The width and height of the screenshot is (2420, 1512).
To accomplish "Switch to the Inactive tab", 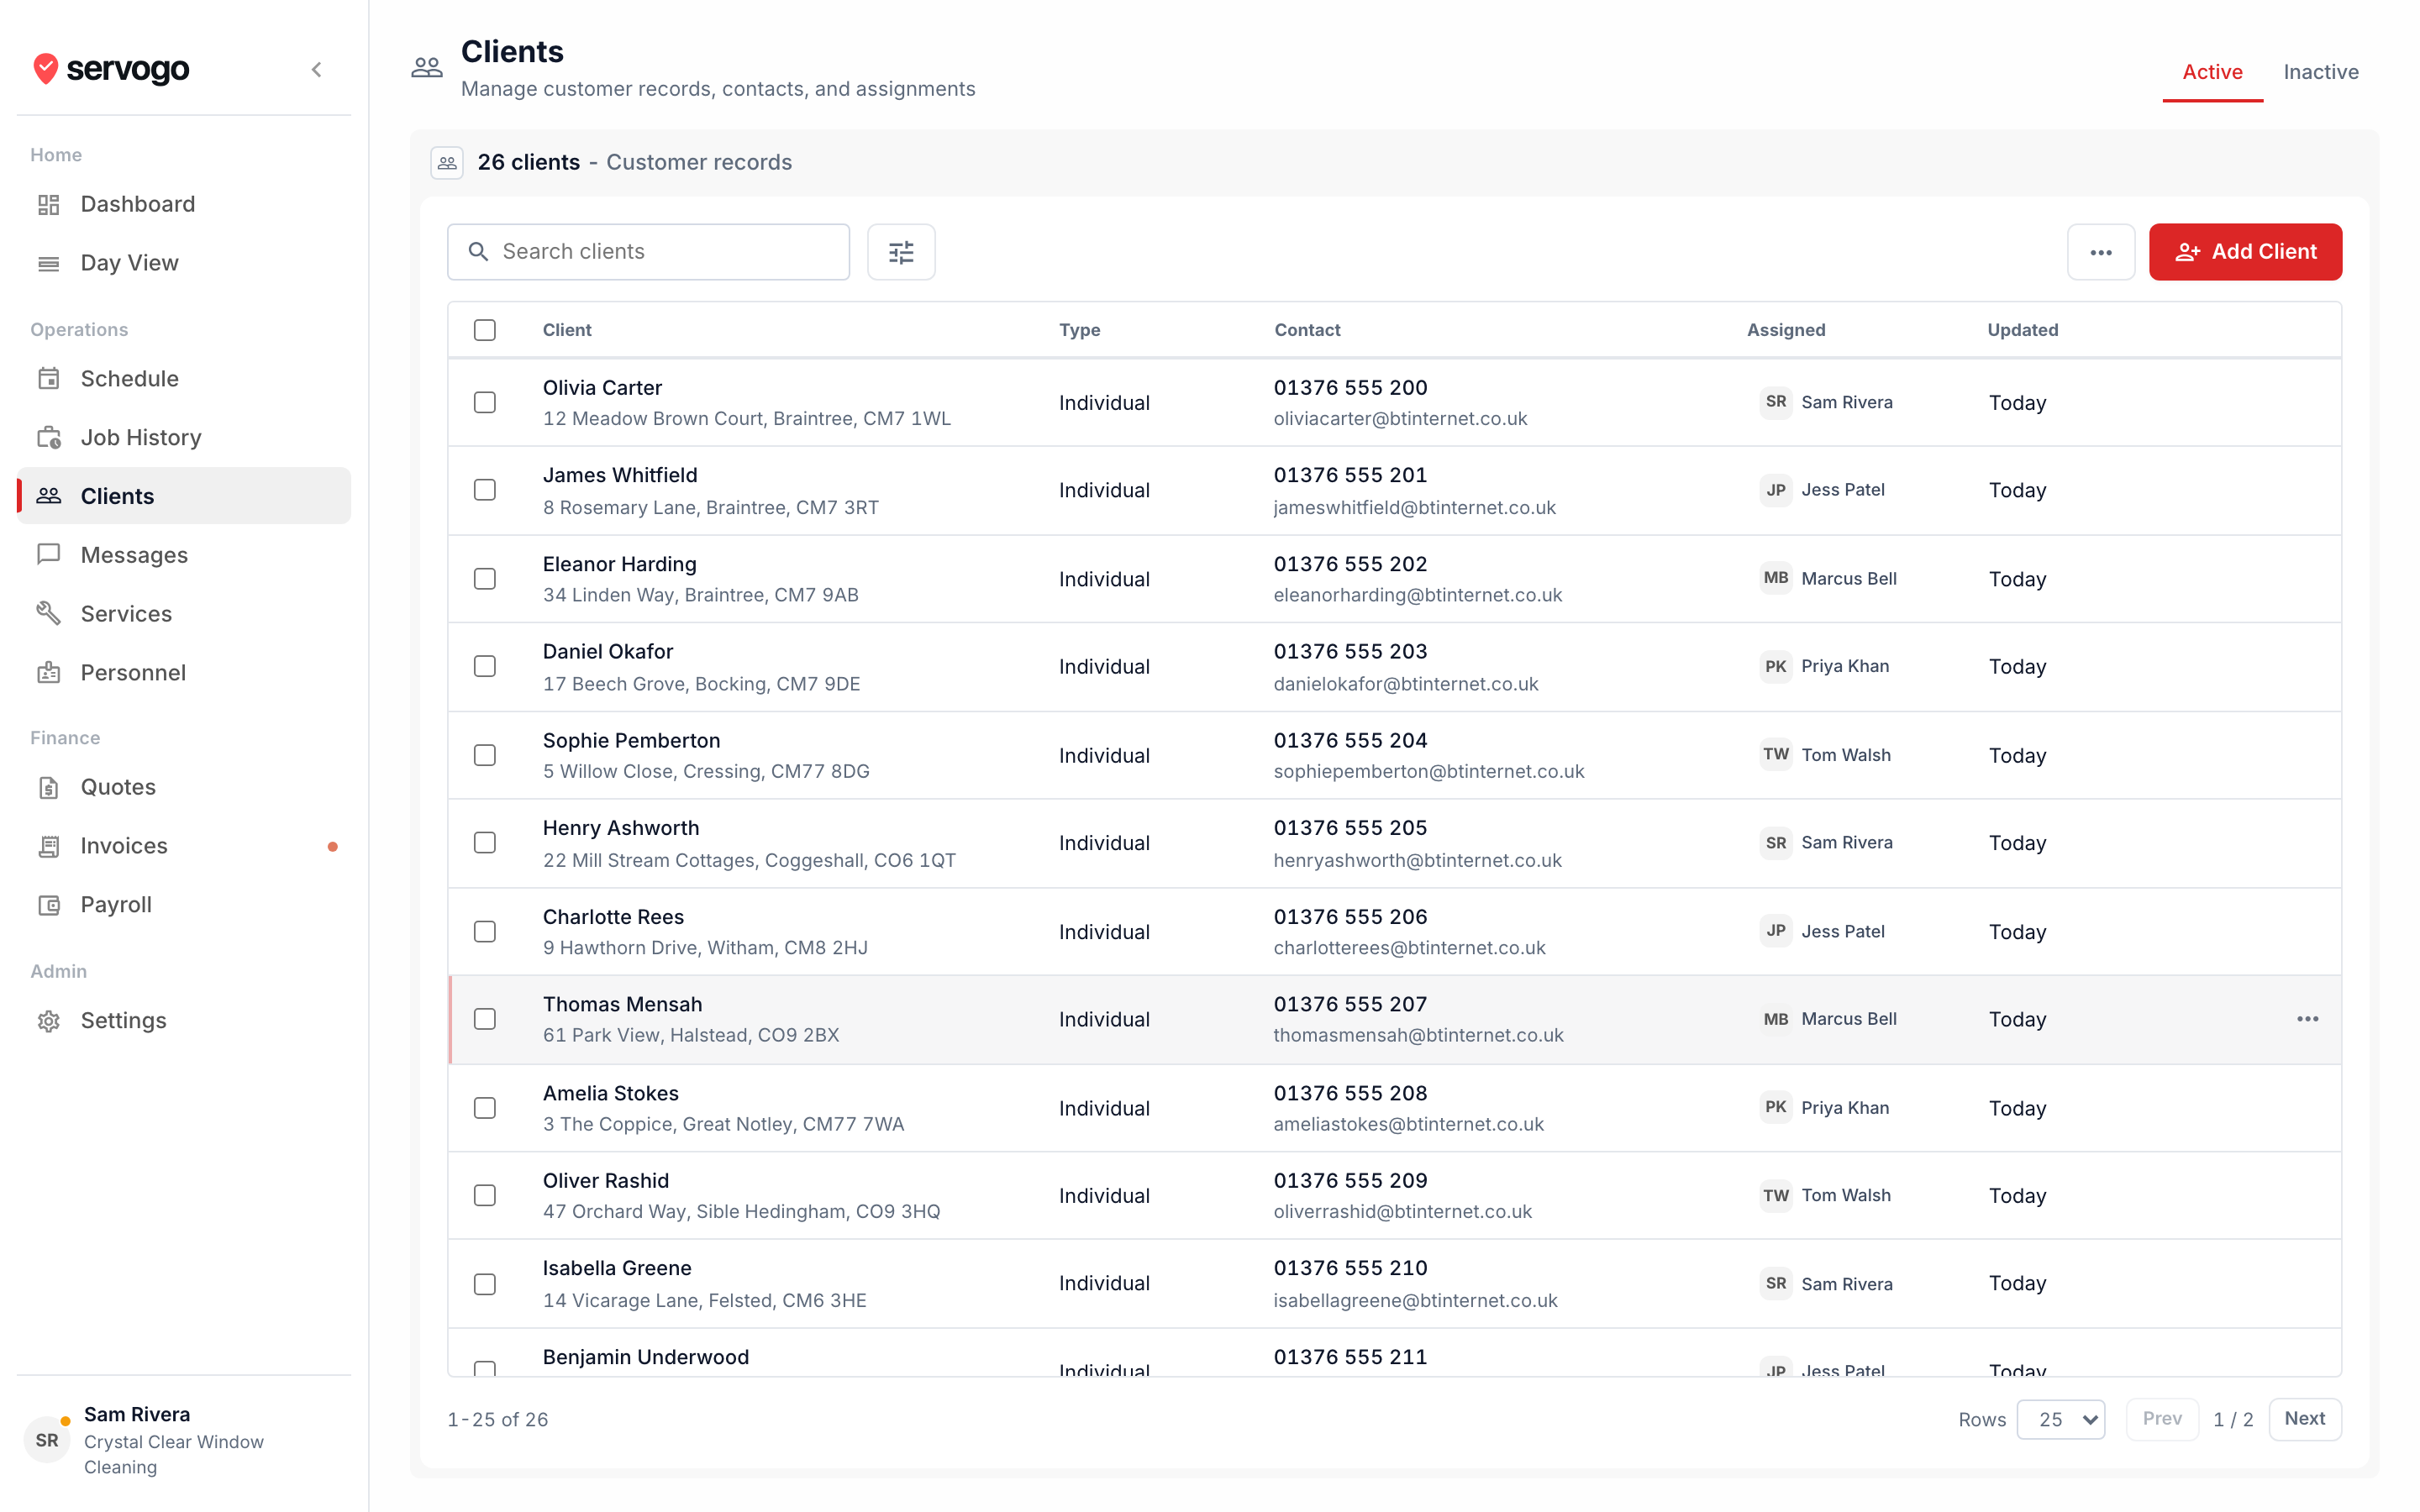I will click(x=2320, y=72).
